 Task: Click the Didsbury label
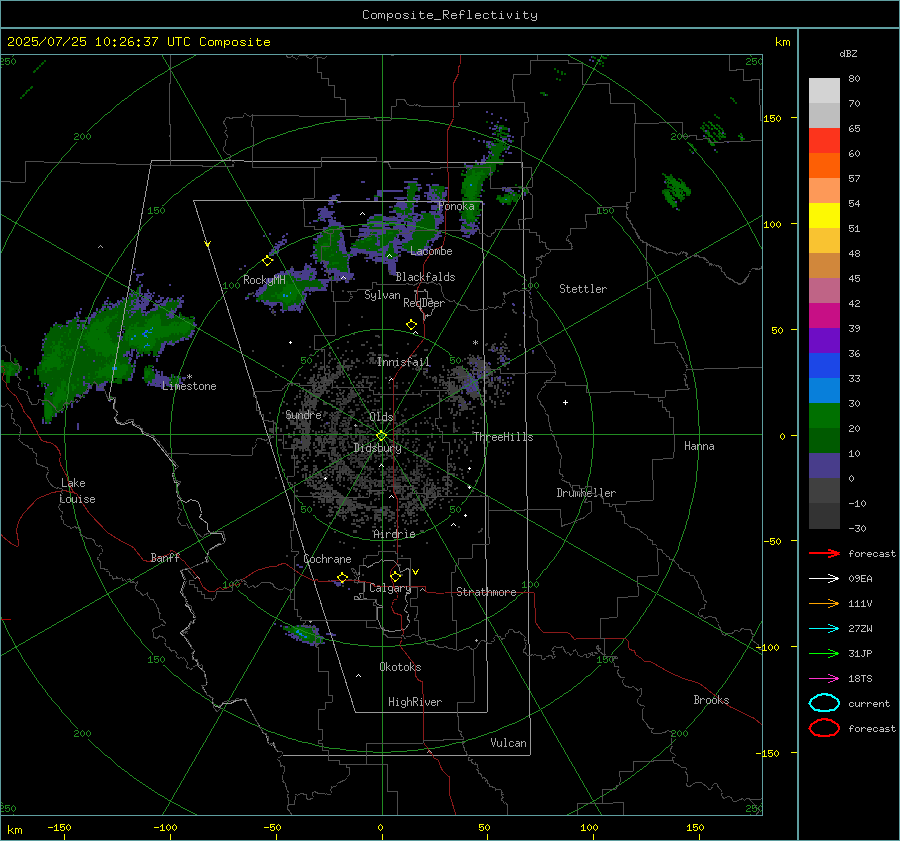point(377,448)
